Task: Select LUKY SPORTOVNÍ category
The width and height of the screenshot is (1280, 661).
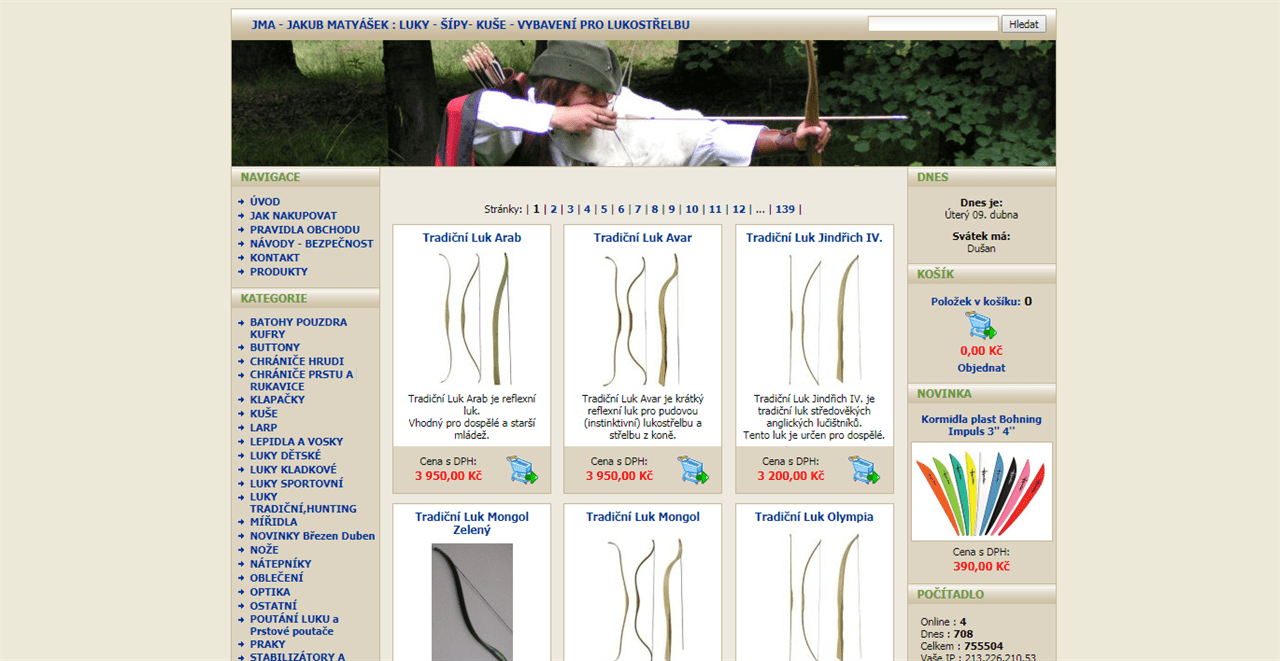Action: pyautogui.click(x=296, y=483)
